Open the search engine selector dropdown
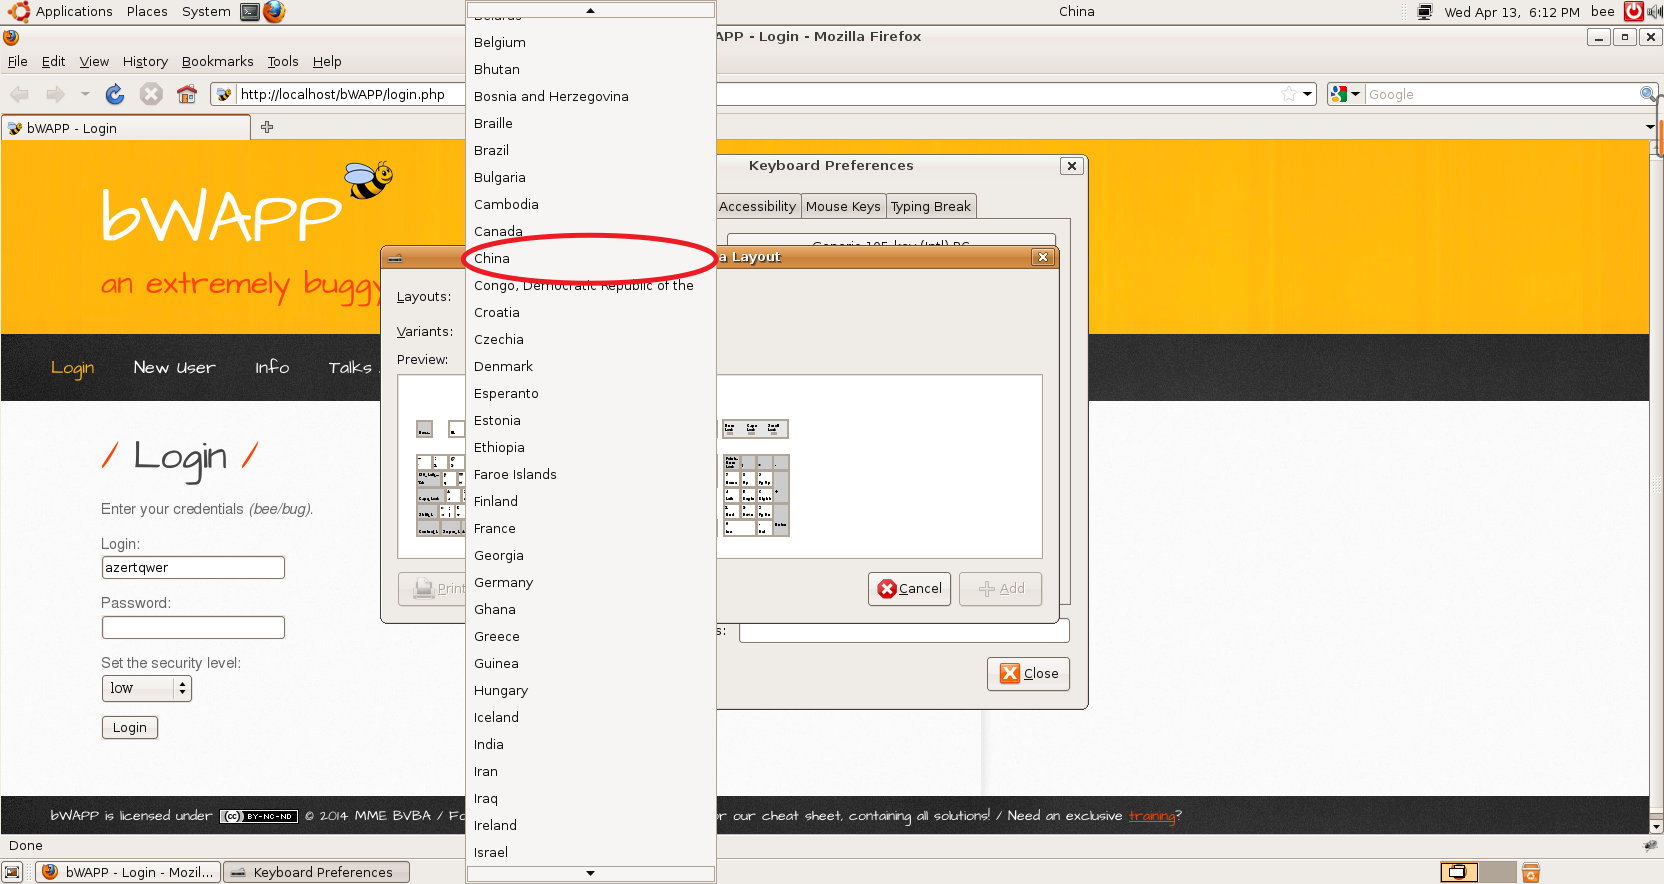This screenshot has height=884, width=1664. (x=1346, y=94)
